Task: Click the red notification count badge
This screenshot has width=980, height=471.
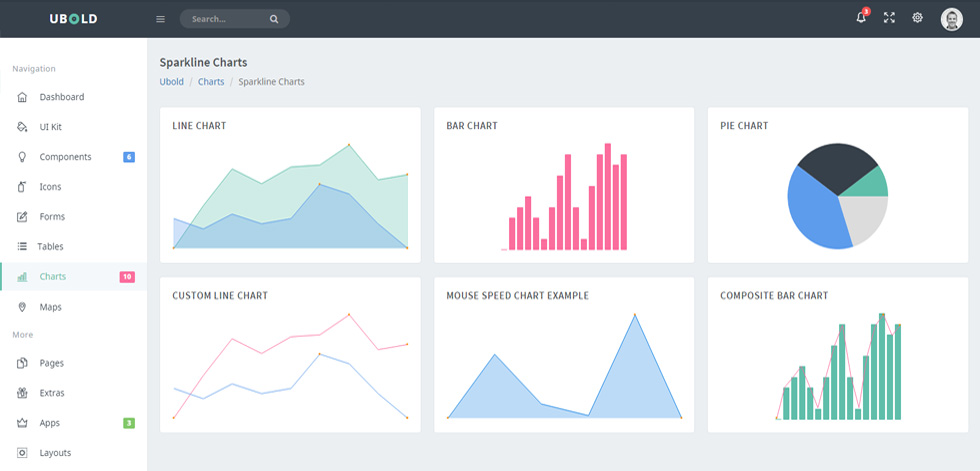Action: (866, 11)
